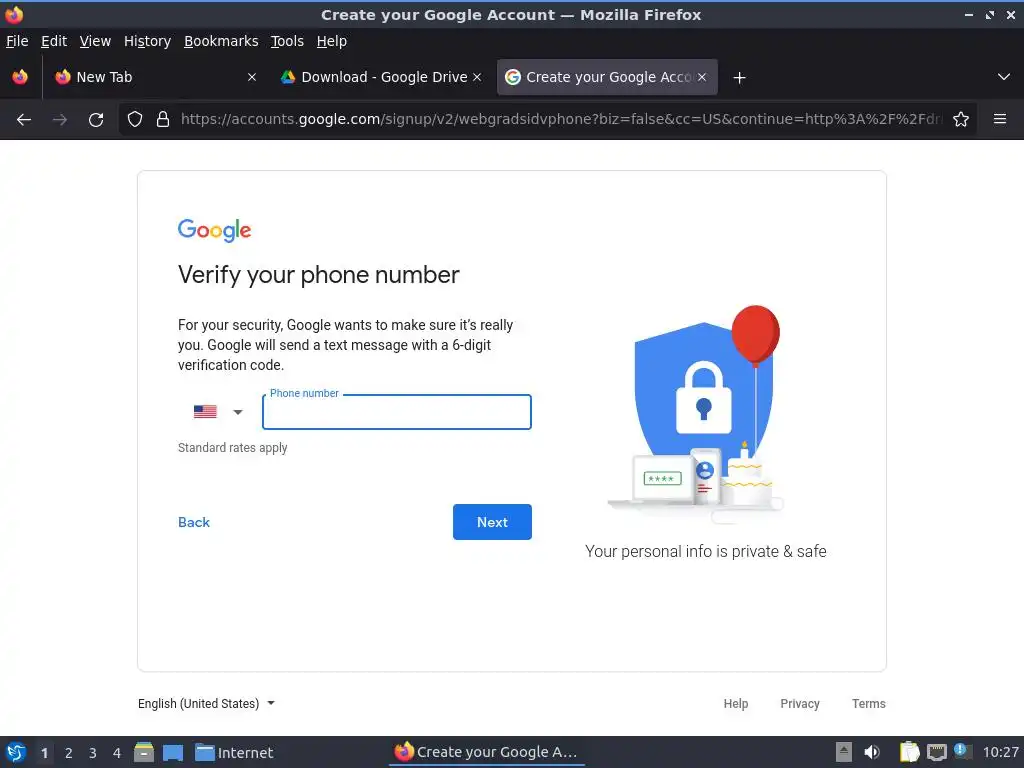Open the File menu

click(17, 41)
